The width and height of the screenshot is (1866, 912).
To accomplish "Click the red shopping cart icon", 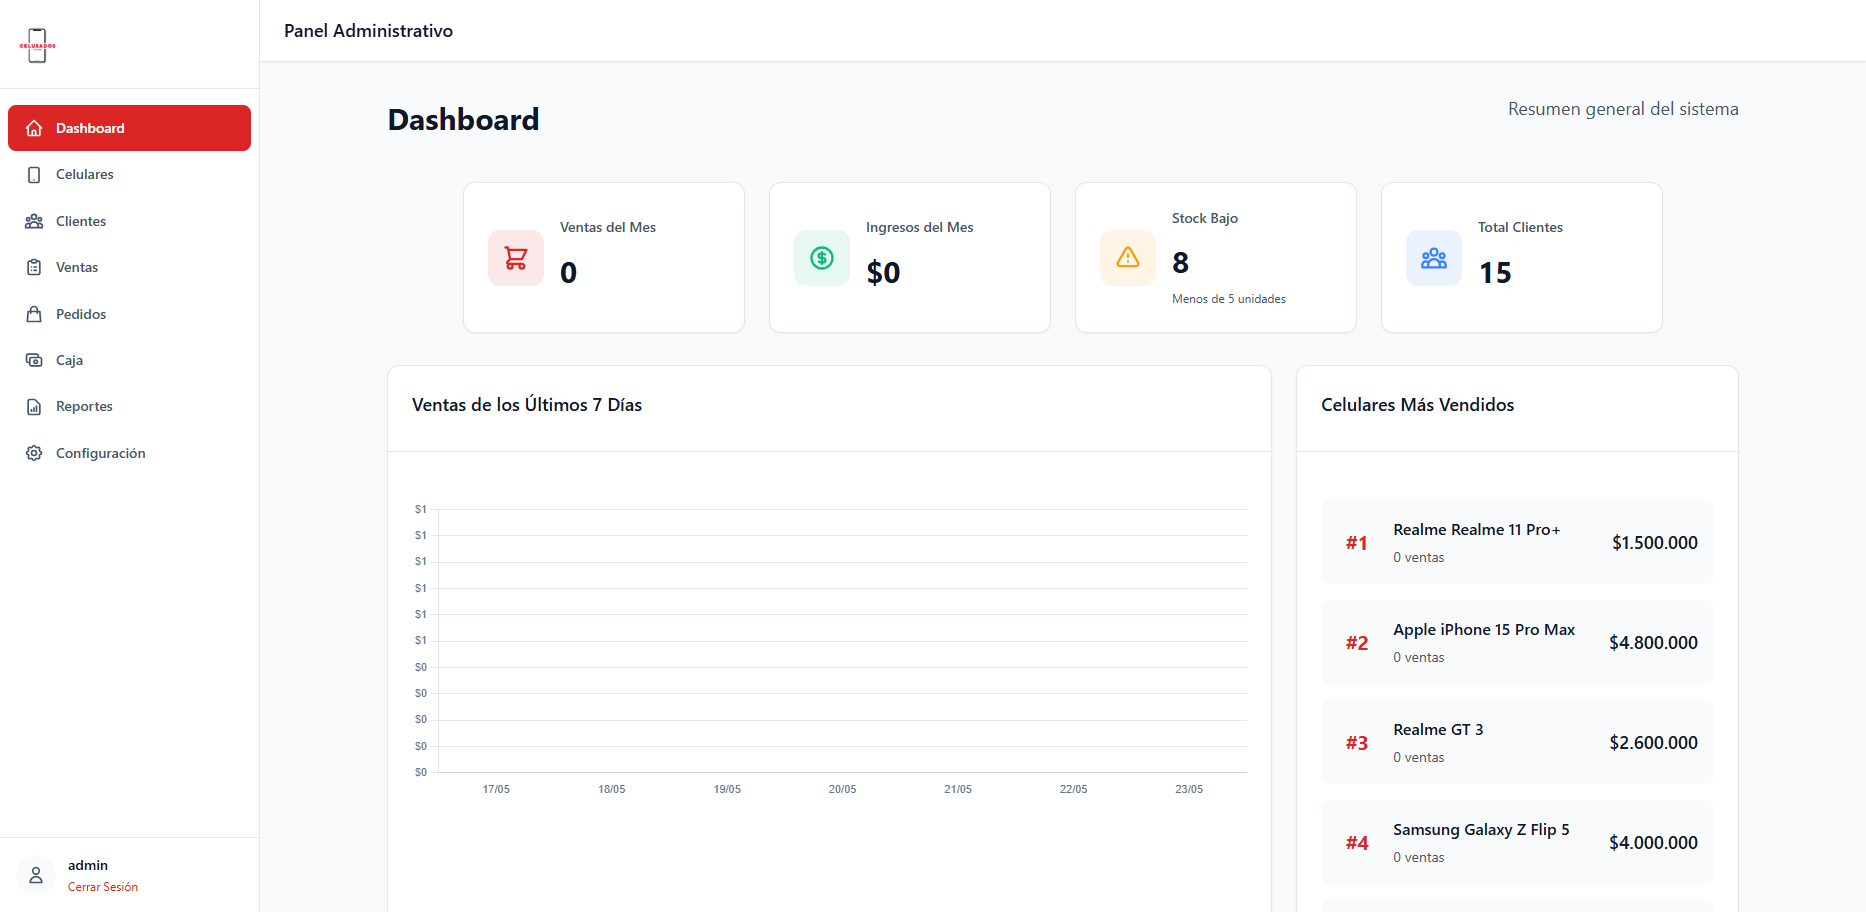I will point(516,258).
